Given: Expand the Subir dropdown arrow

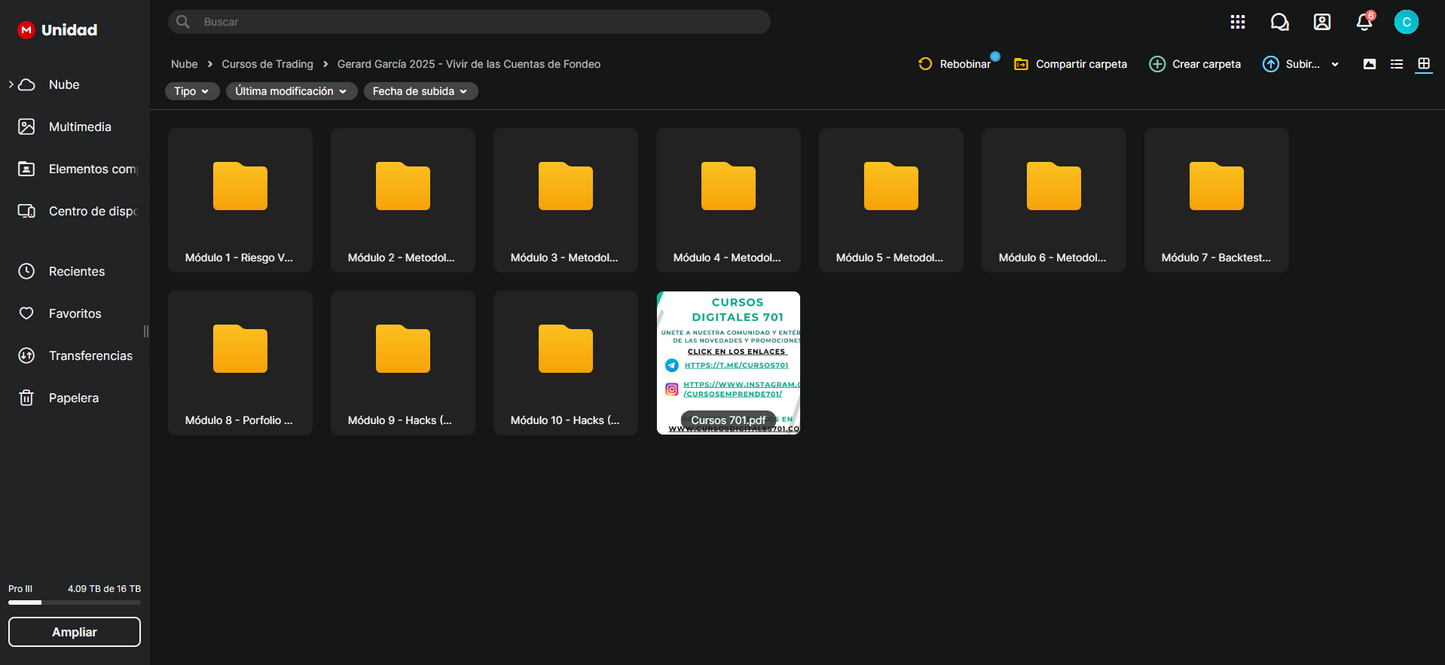Looking at the screenshot, I should pyautogui.click(x=1335, y=64).
